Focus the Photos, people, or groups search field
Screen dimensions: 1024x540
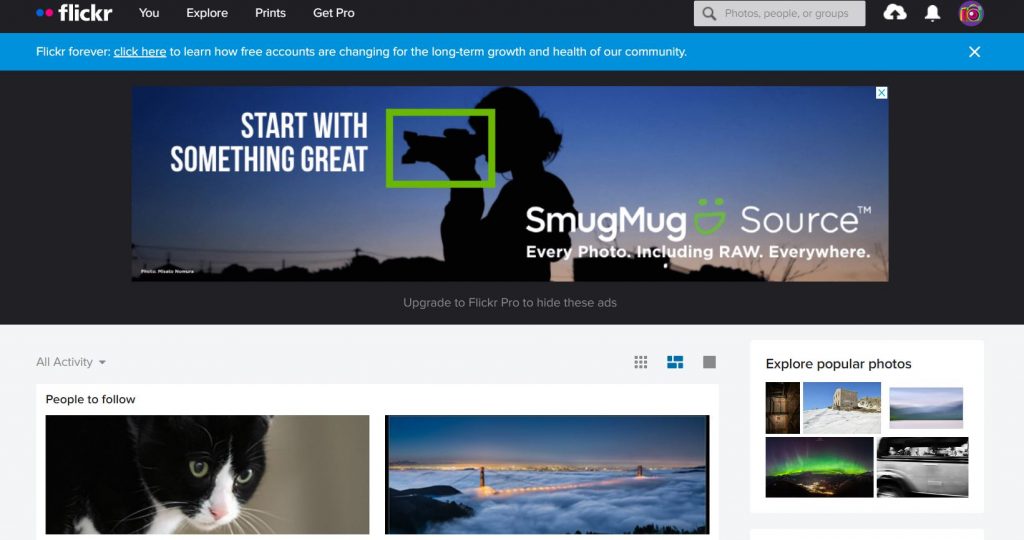click(x=779, y=13)
